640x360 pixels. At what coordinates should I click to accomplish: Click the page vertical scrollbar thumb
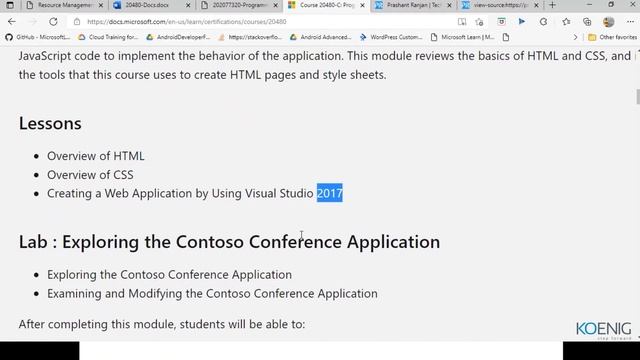tap(638, 97)
